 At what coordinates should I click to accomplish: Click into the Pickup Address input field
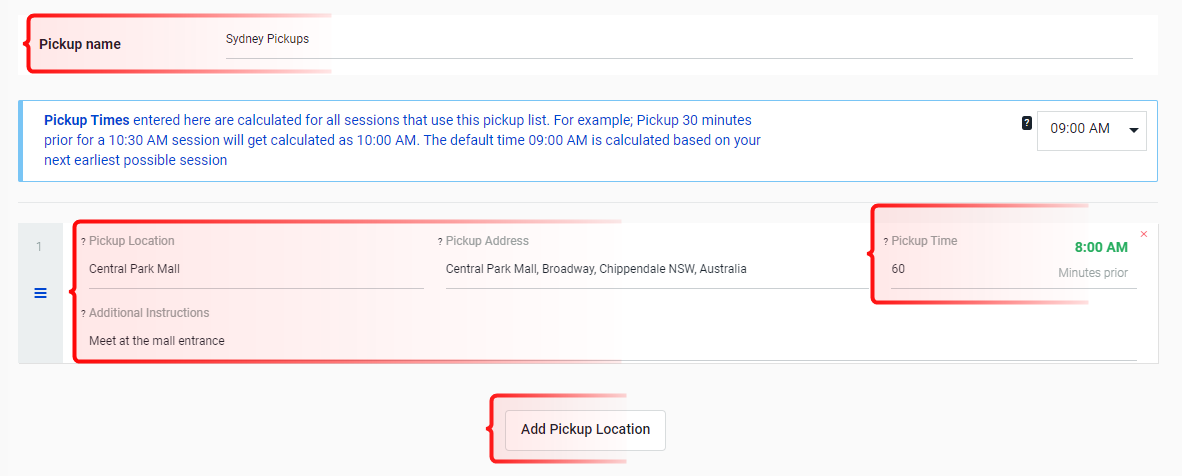coord(656,270)
